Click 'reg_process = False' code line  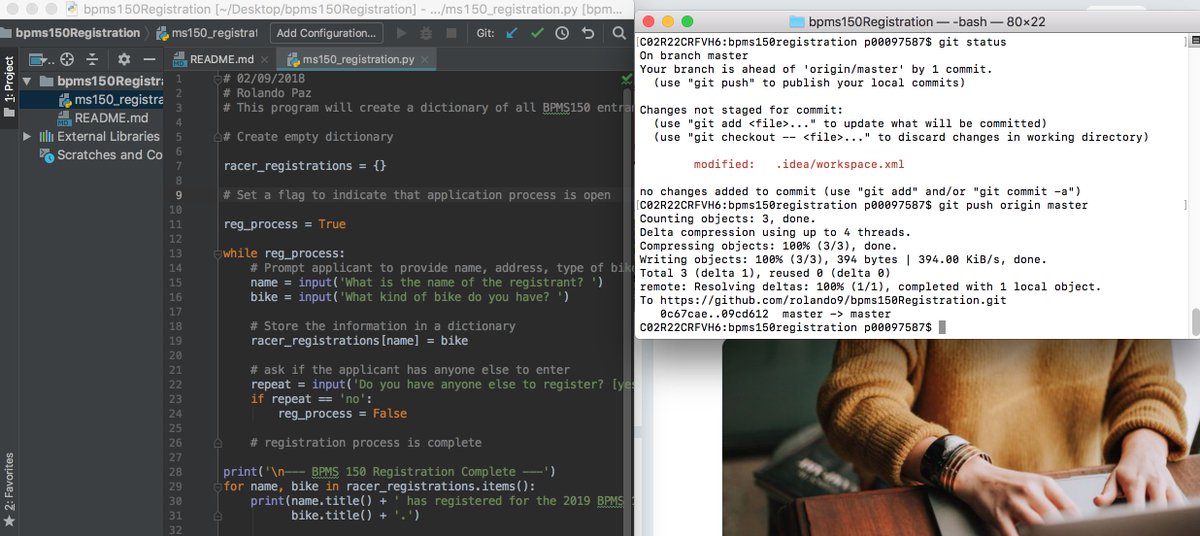click(342, 413)
